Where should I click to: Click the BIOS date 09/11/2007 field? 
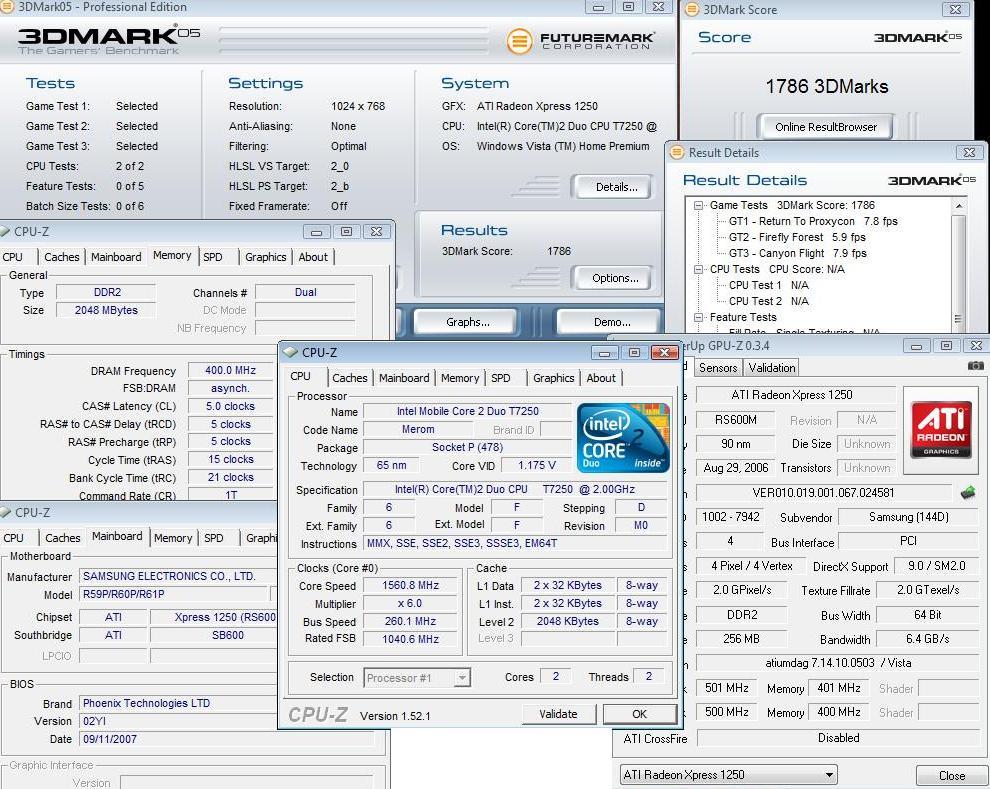(227, 739)
